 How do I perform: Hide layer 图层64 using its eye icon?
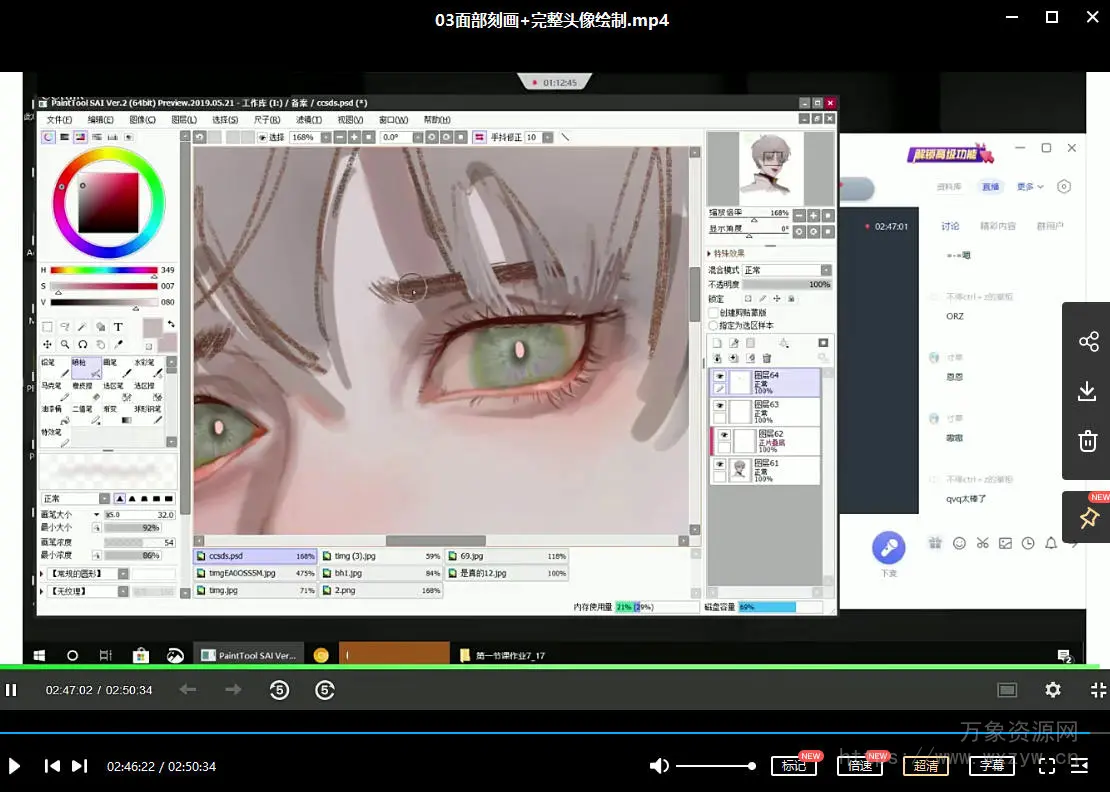(x=719, y=376)
